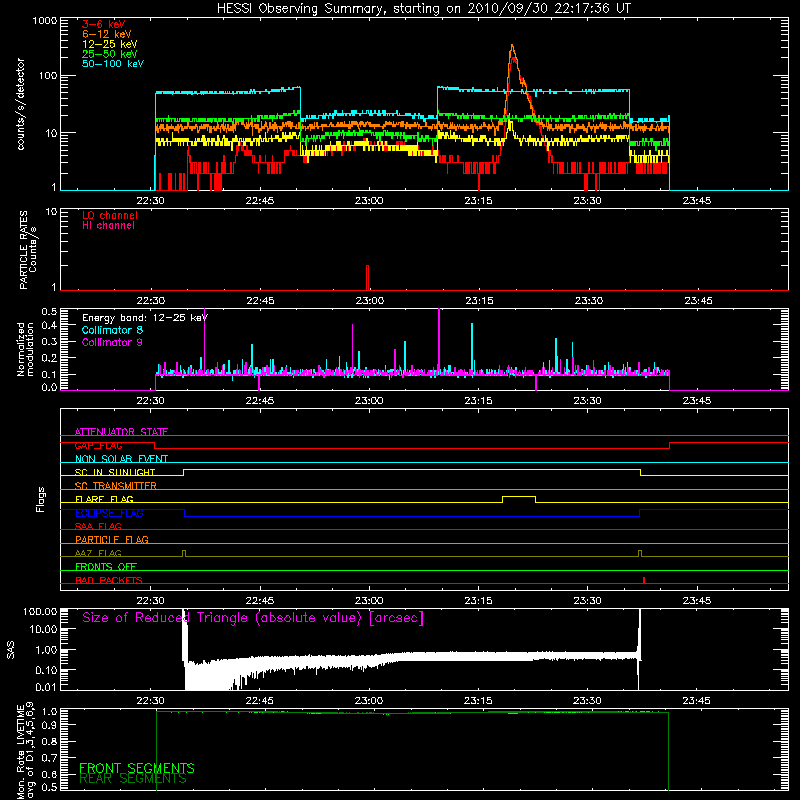Click the particle rate spike near 23:00
800x800 pixels.
[x=367, y=277]
